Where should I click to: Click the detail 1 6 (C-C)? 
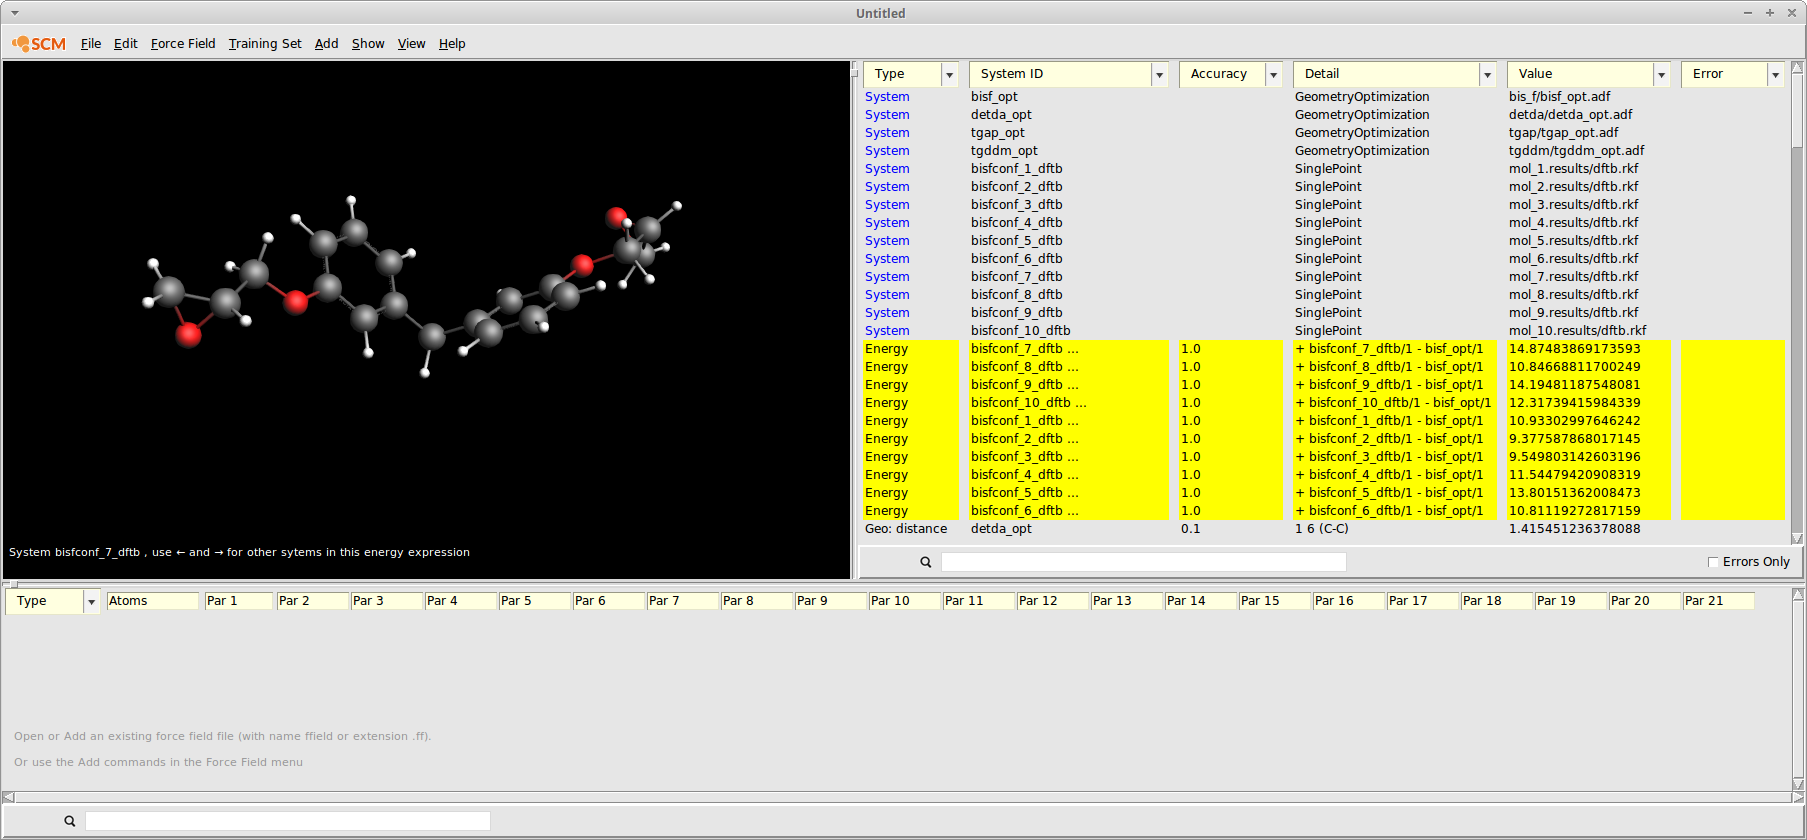[1321, 529]
